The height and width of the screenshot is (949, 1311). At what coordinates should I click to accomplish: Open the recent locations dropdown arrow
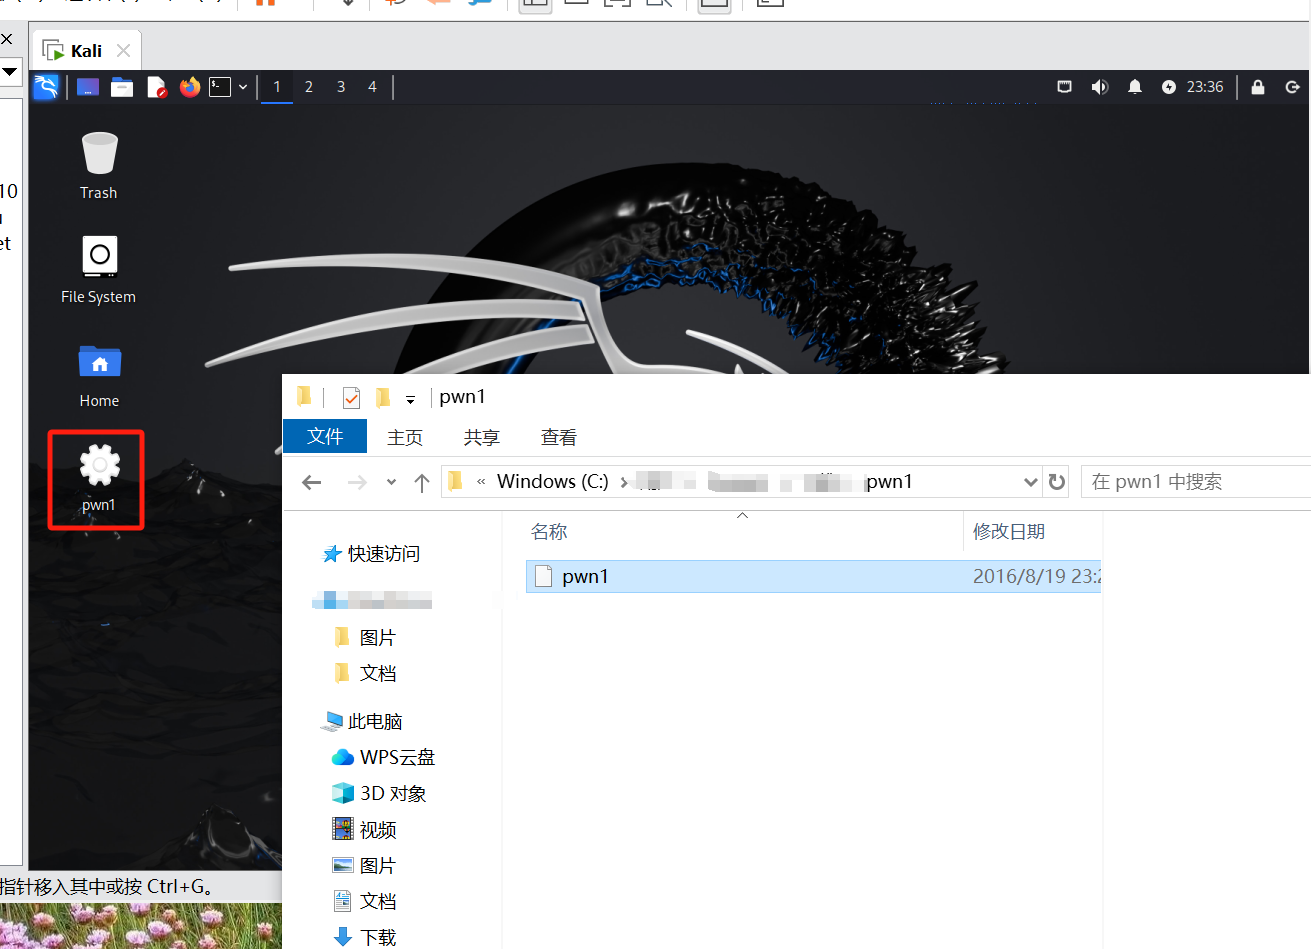(x=391, y=482)
